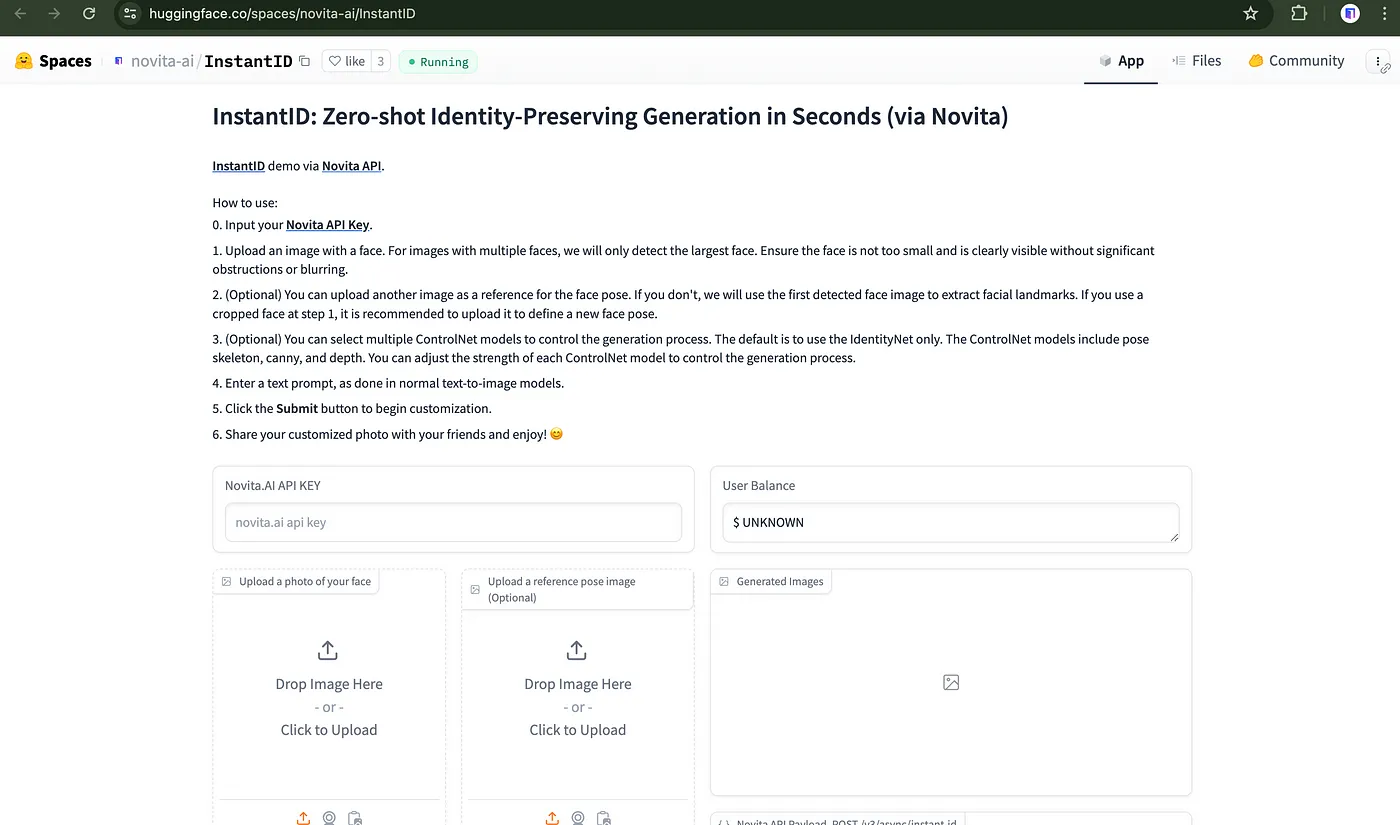This screenshot has width=1400, height=825.
Task: Bookmark this page using the star icon
Action: tap(1250, 14)
